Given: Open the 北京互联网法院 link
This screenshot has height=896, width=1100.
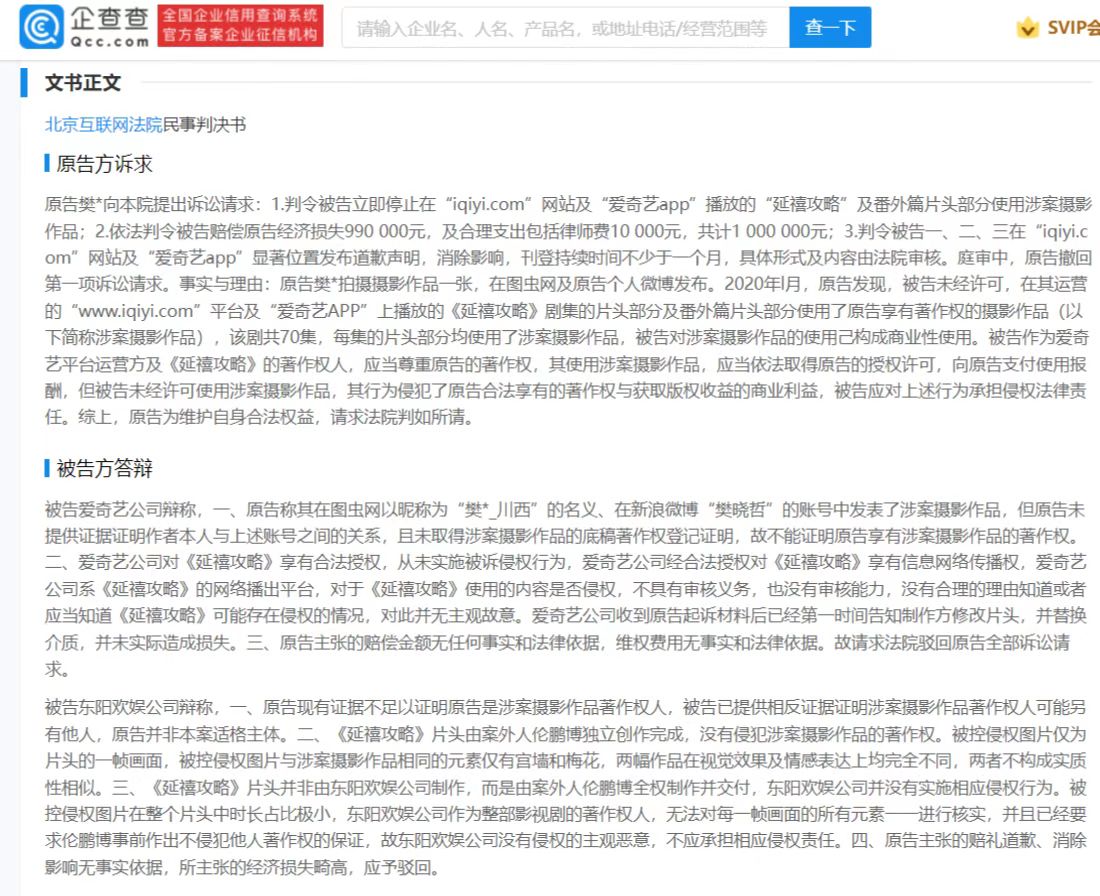Looking at the screenshot, I should [104, 125].
